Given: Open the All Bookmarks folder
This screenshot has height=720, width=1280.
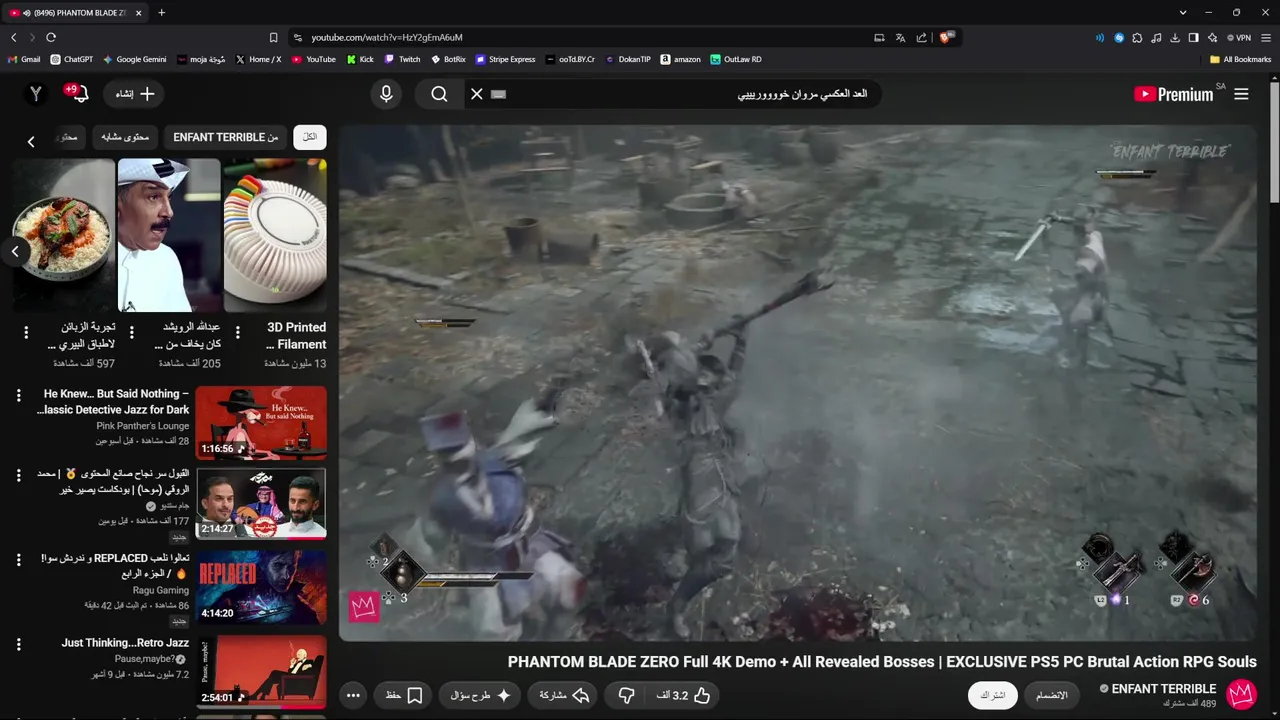Looking at the screenshot, I should coord(1240,59).
